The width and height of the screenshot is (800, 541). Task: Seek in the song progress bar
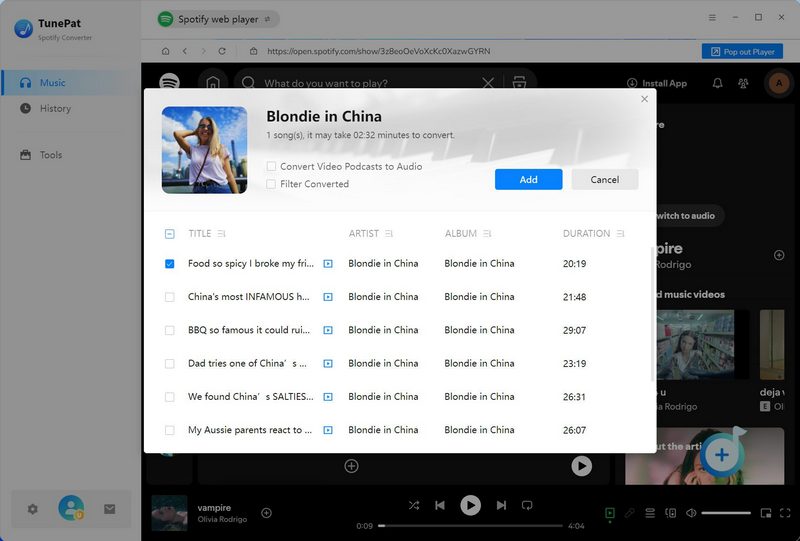tap(470, 526)
